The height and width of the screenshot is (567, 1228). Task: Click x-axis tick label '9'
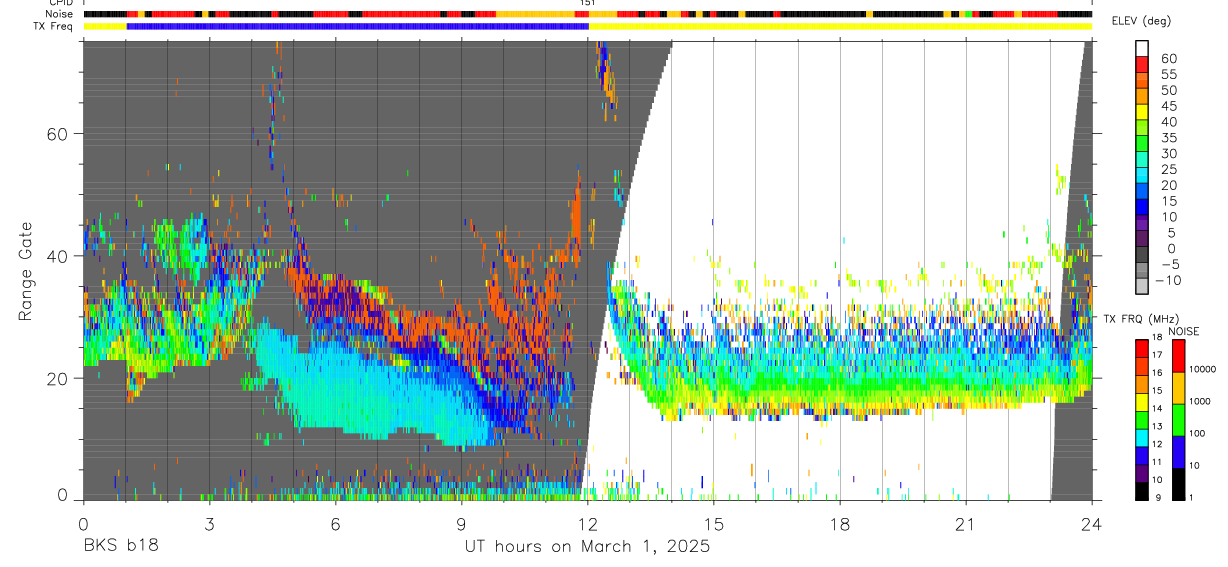461,524
